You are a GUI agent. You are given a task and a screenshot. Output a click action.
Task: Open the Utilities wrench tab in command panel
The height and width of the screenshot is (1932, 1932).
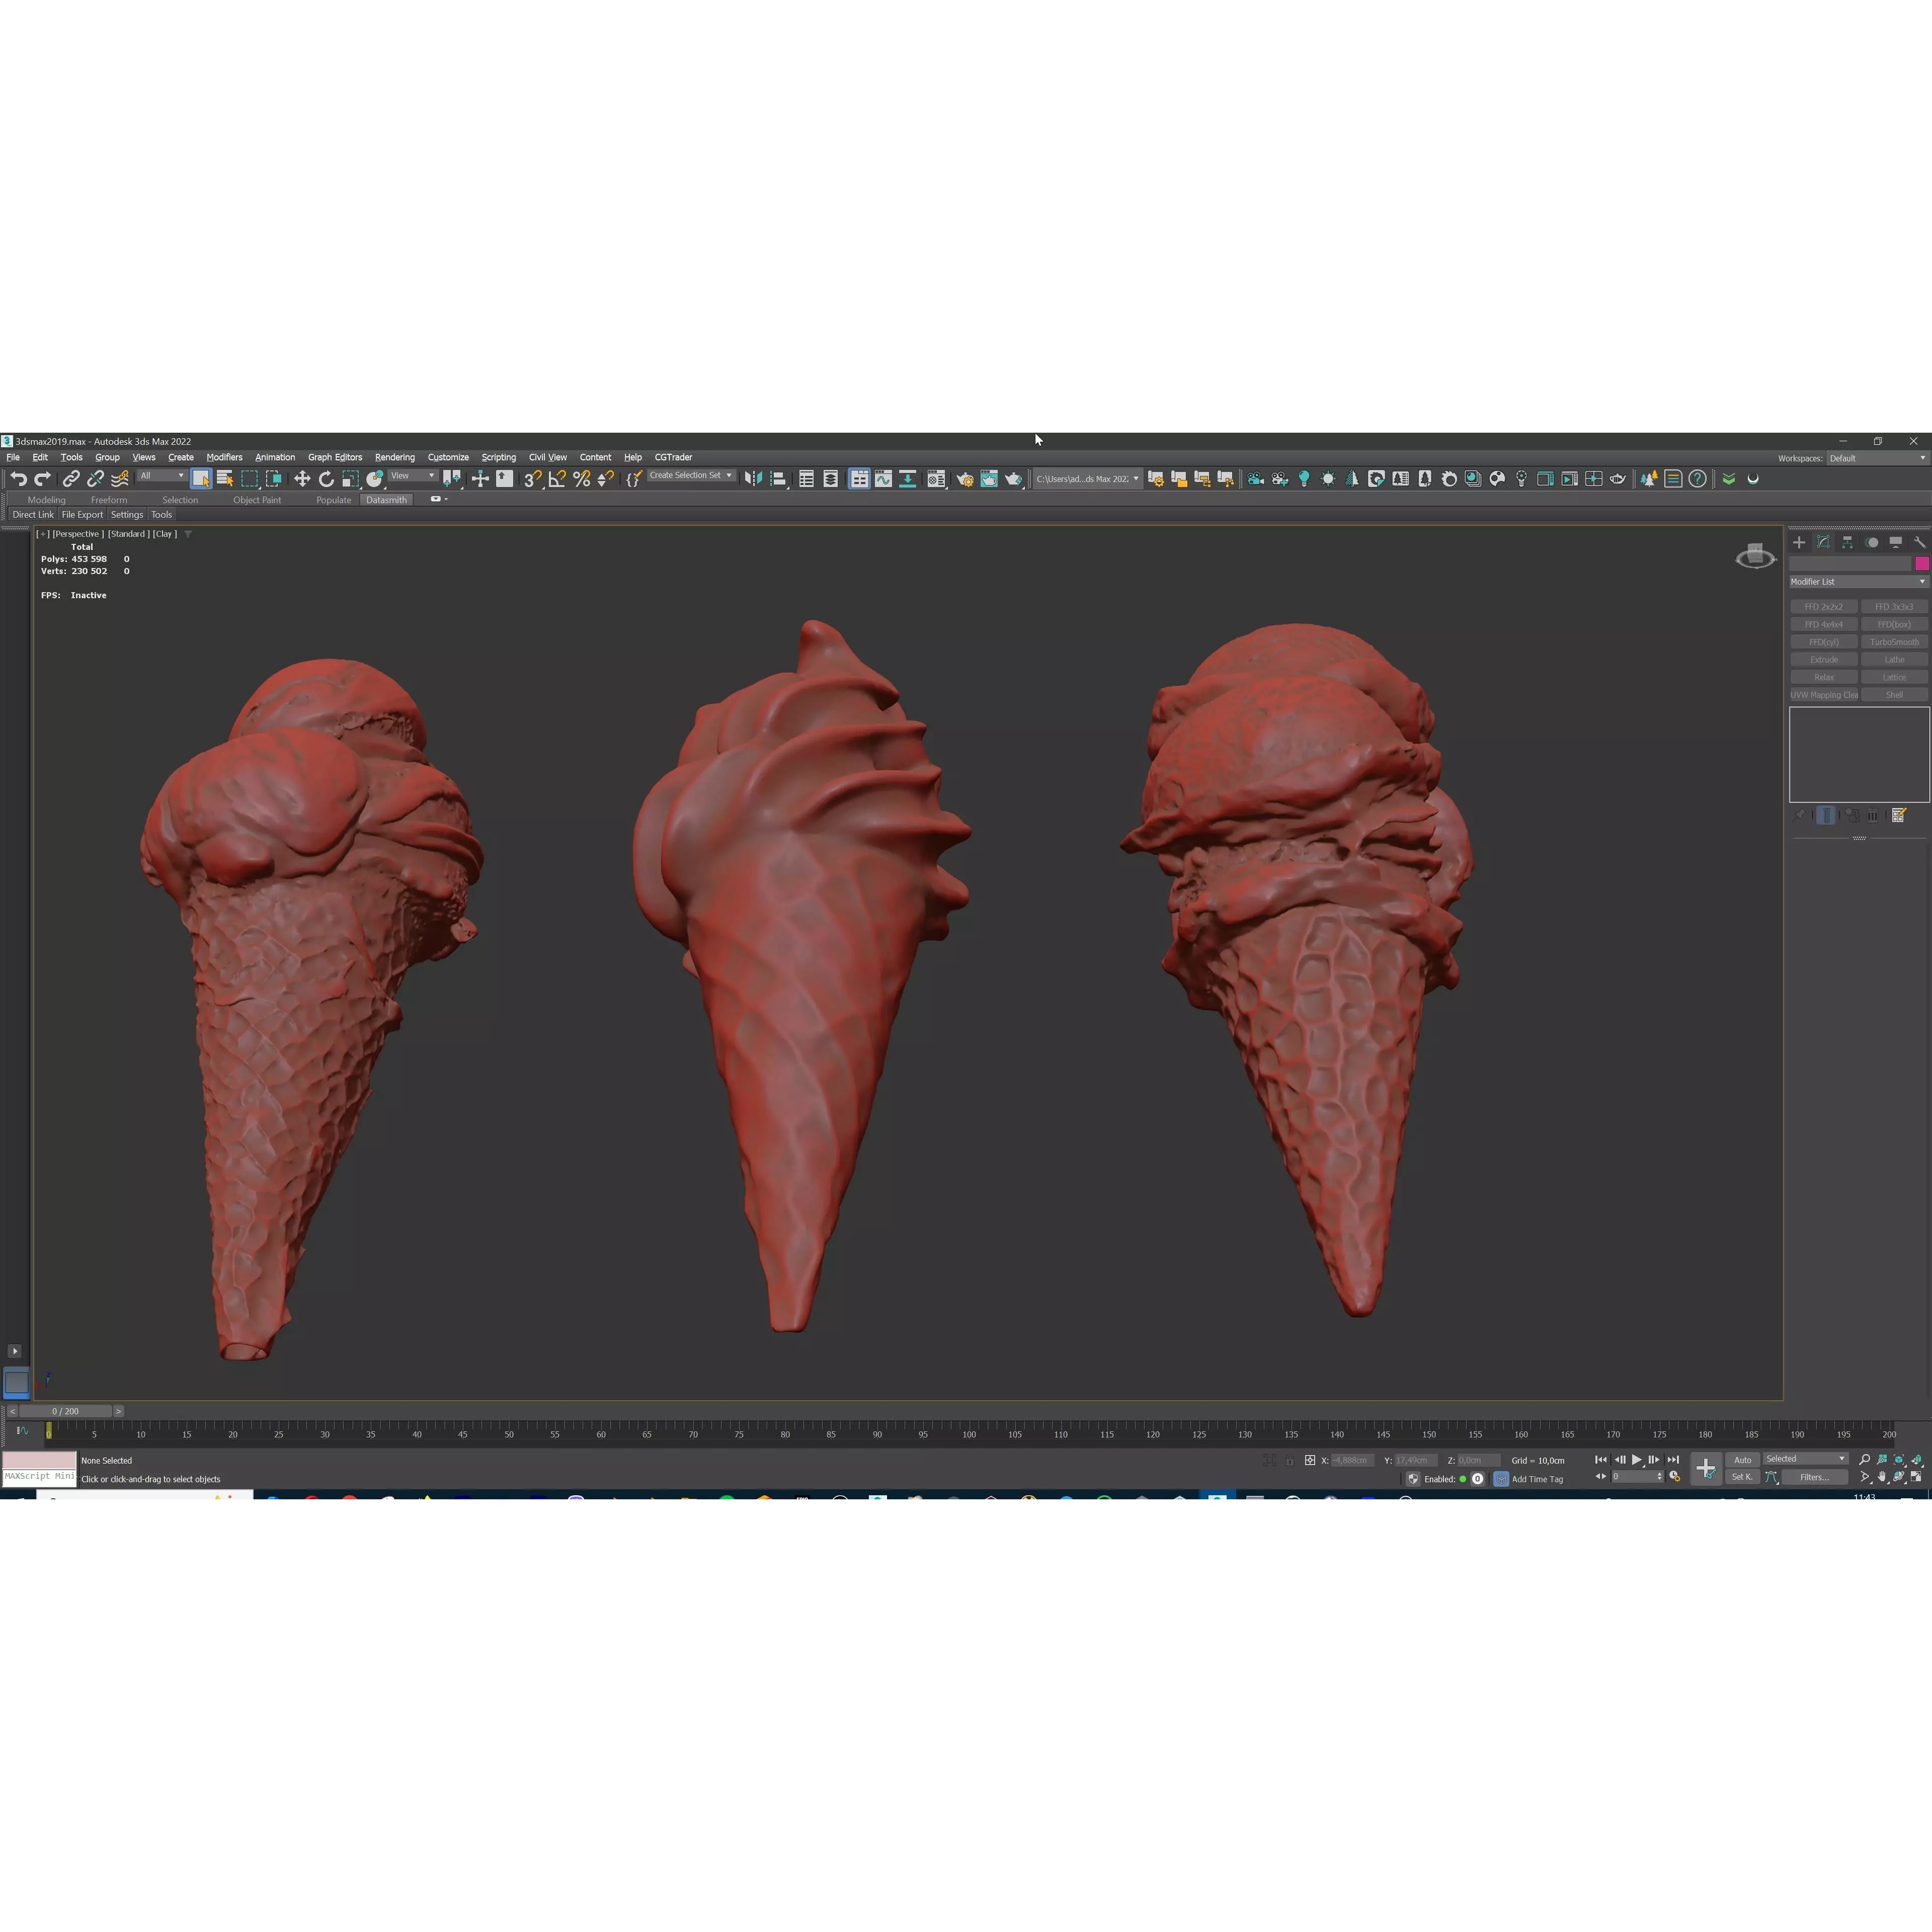[x=1920, y=543]
